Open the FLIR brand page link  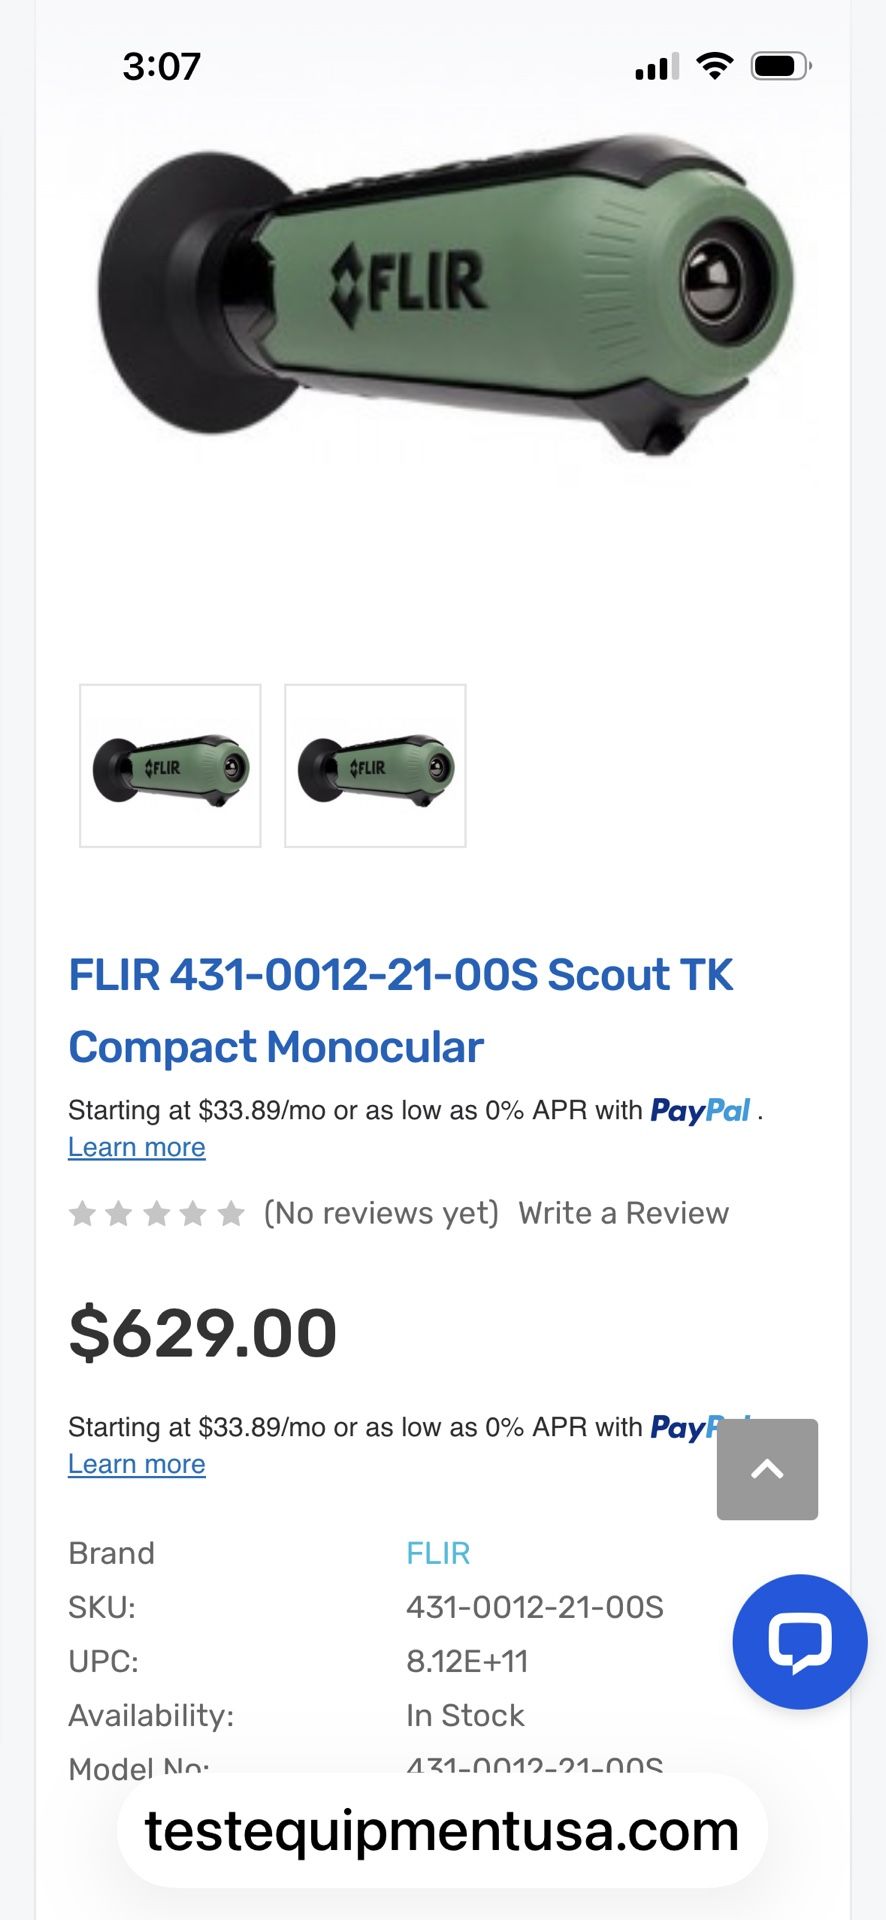pyautogui.click(x=437, y=1552)
